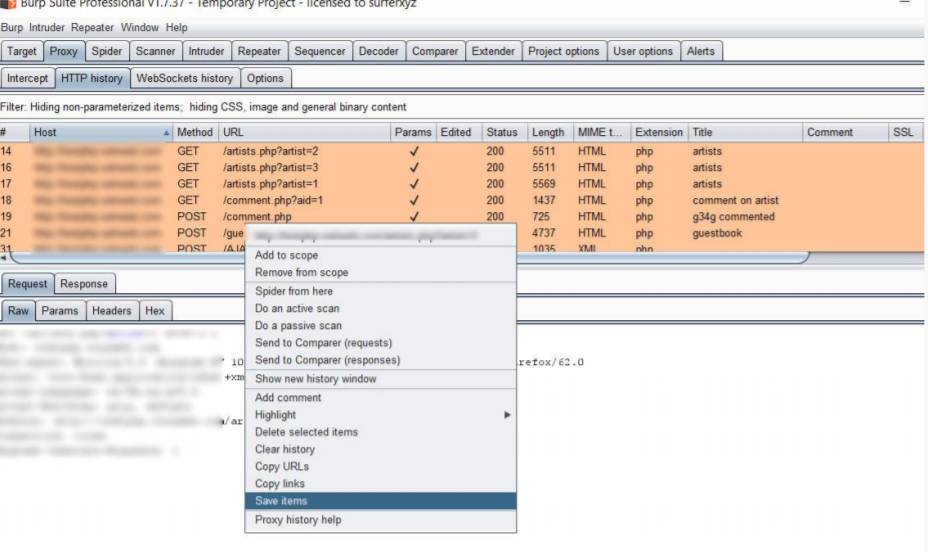Sort by the Comment column header
The width and height of the screenshot is (928, 552).
pyautogui.click(x=845, y=133)
